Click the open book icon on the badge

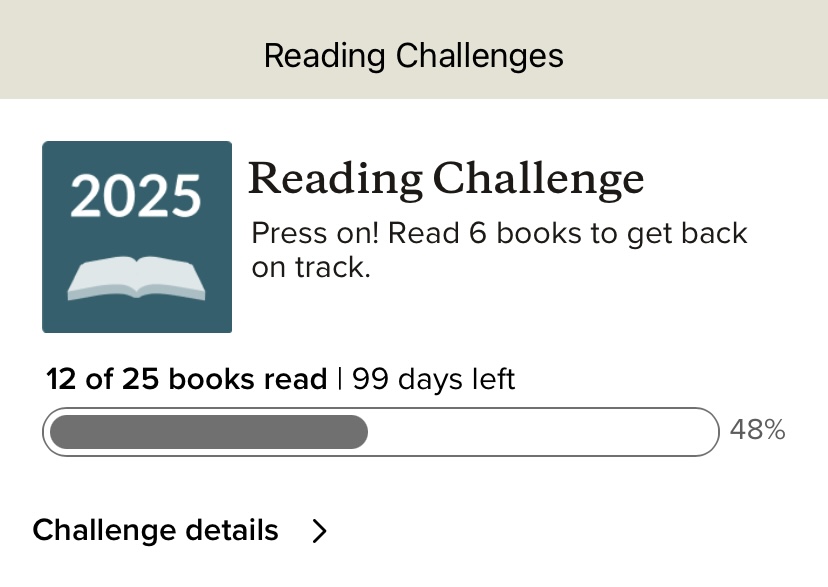(136, 279)
